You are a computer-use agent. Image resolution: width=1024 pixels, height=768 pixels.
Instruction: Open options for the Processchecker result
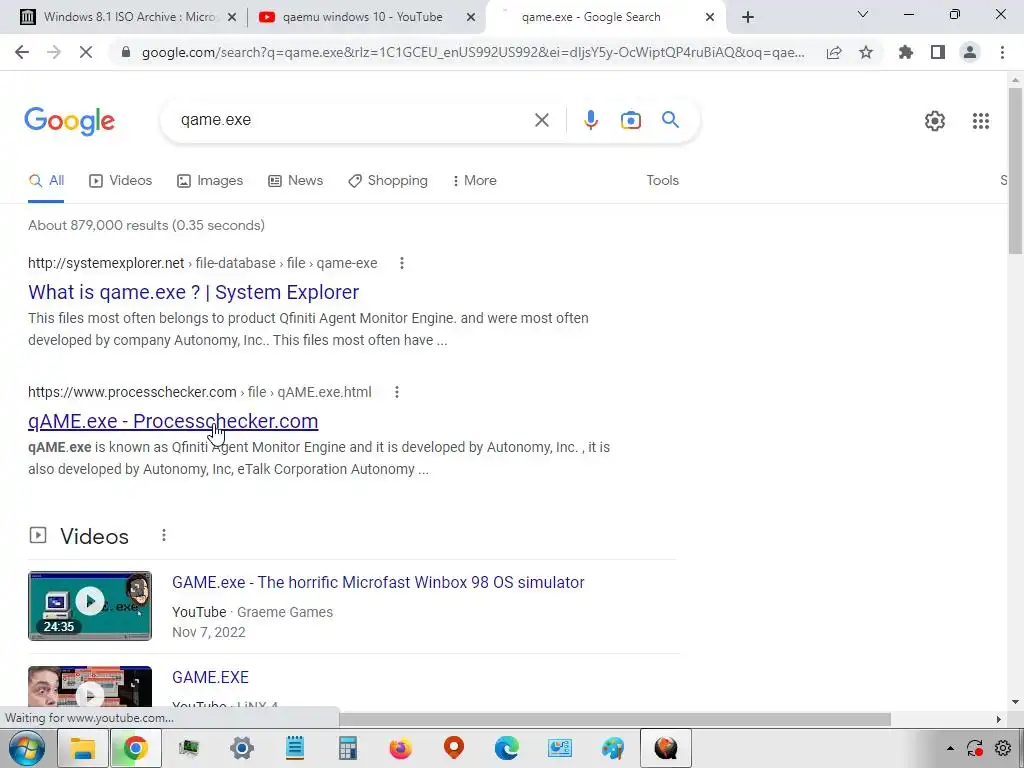point(396,392)
